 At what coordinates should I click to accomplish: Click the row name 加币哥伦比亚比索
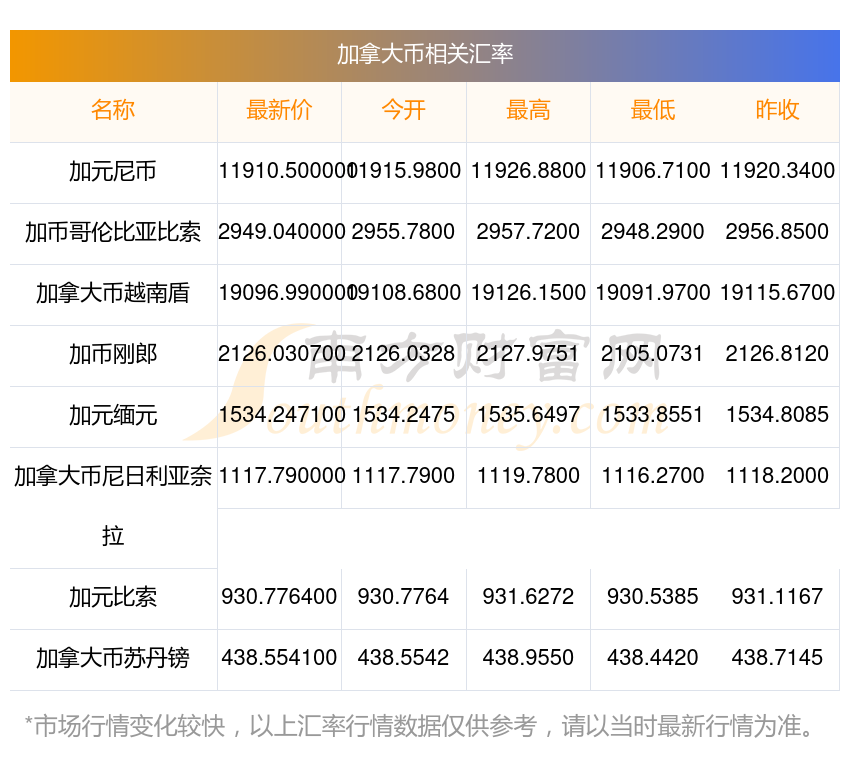coord(113,233)
